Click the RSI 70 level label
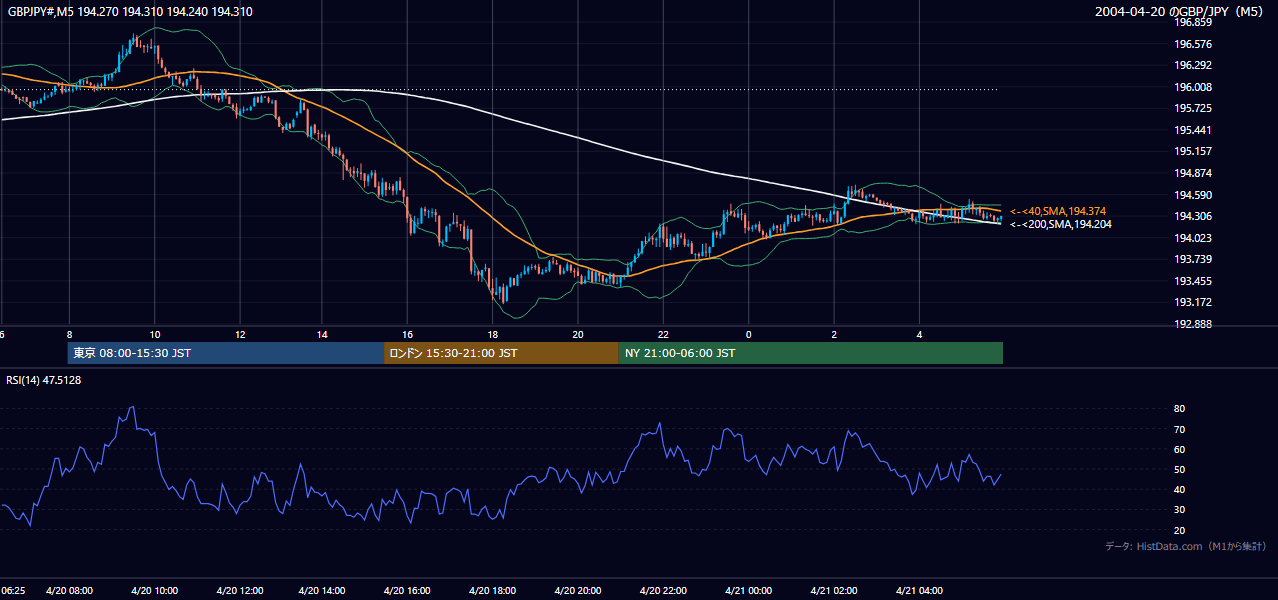Screen dimensions: 1278x600 pyautogui.click(x=1180, y=429)
